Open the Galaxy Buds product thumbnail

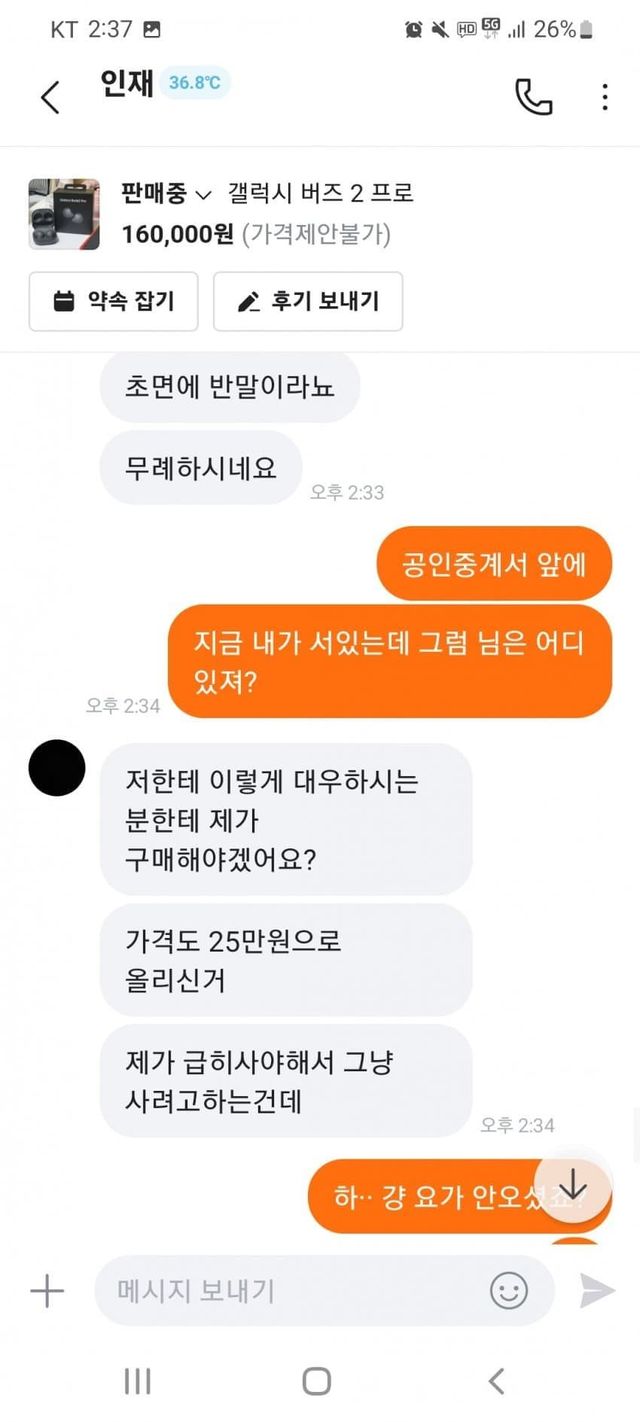(64, 213)
